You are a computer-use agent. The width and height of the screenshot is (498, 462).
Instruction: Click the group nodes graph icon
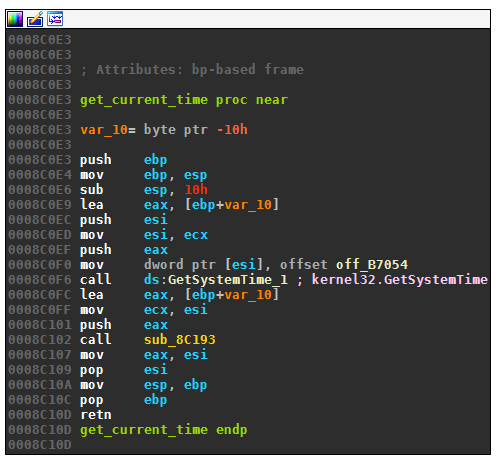tap(55, 19)
